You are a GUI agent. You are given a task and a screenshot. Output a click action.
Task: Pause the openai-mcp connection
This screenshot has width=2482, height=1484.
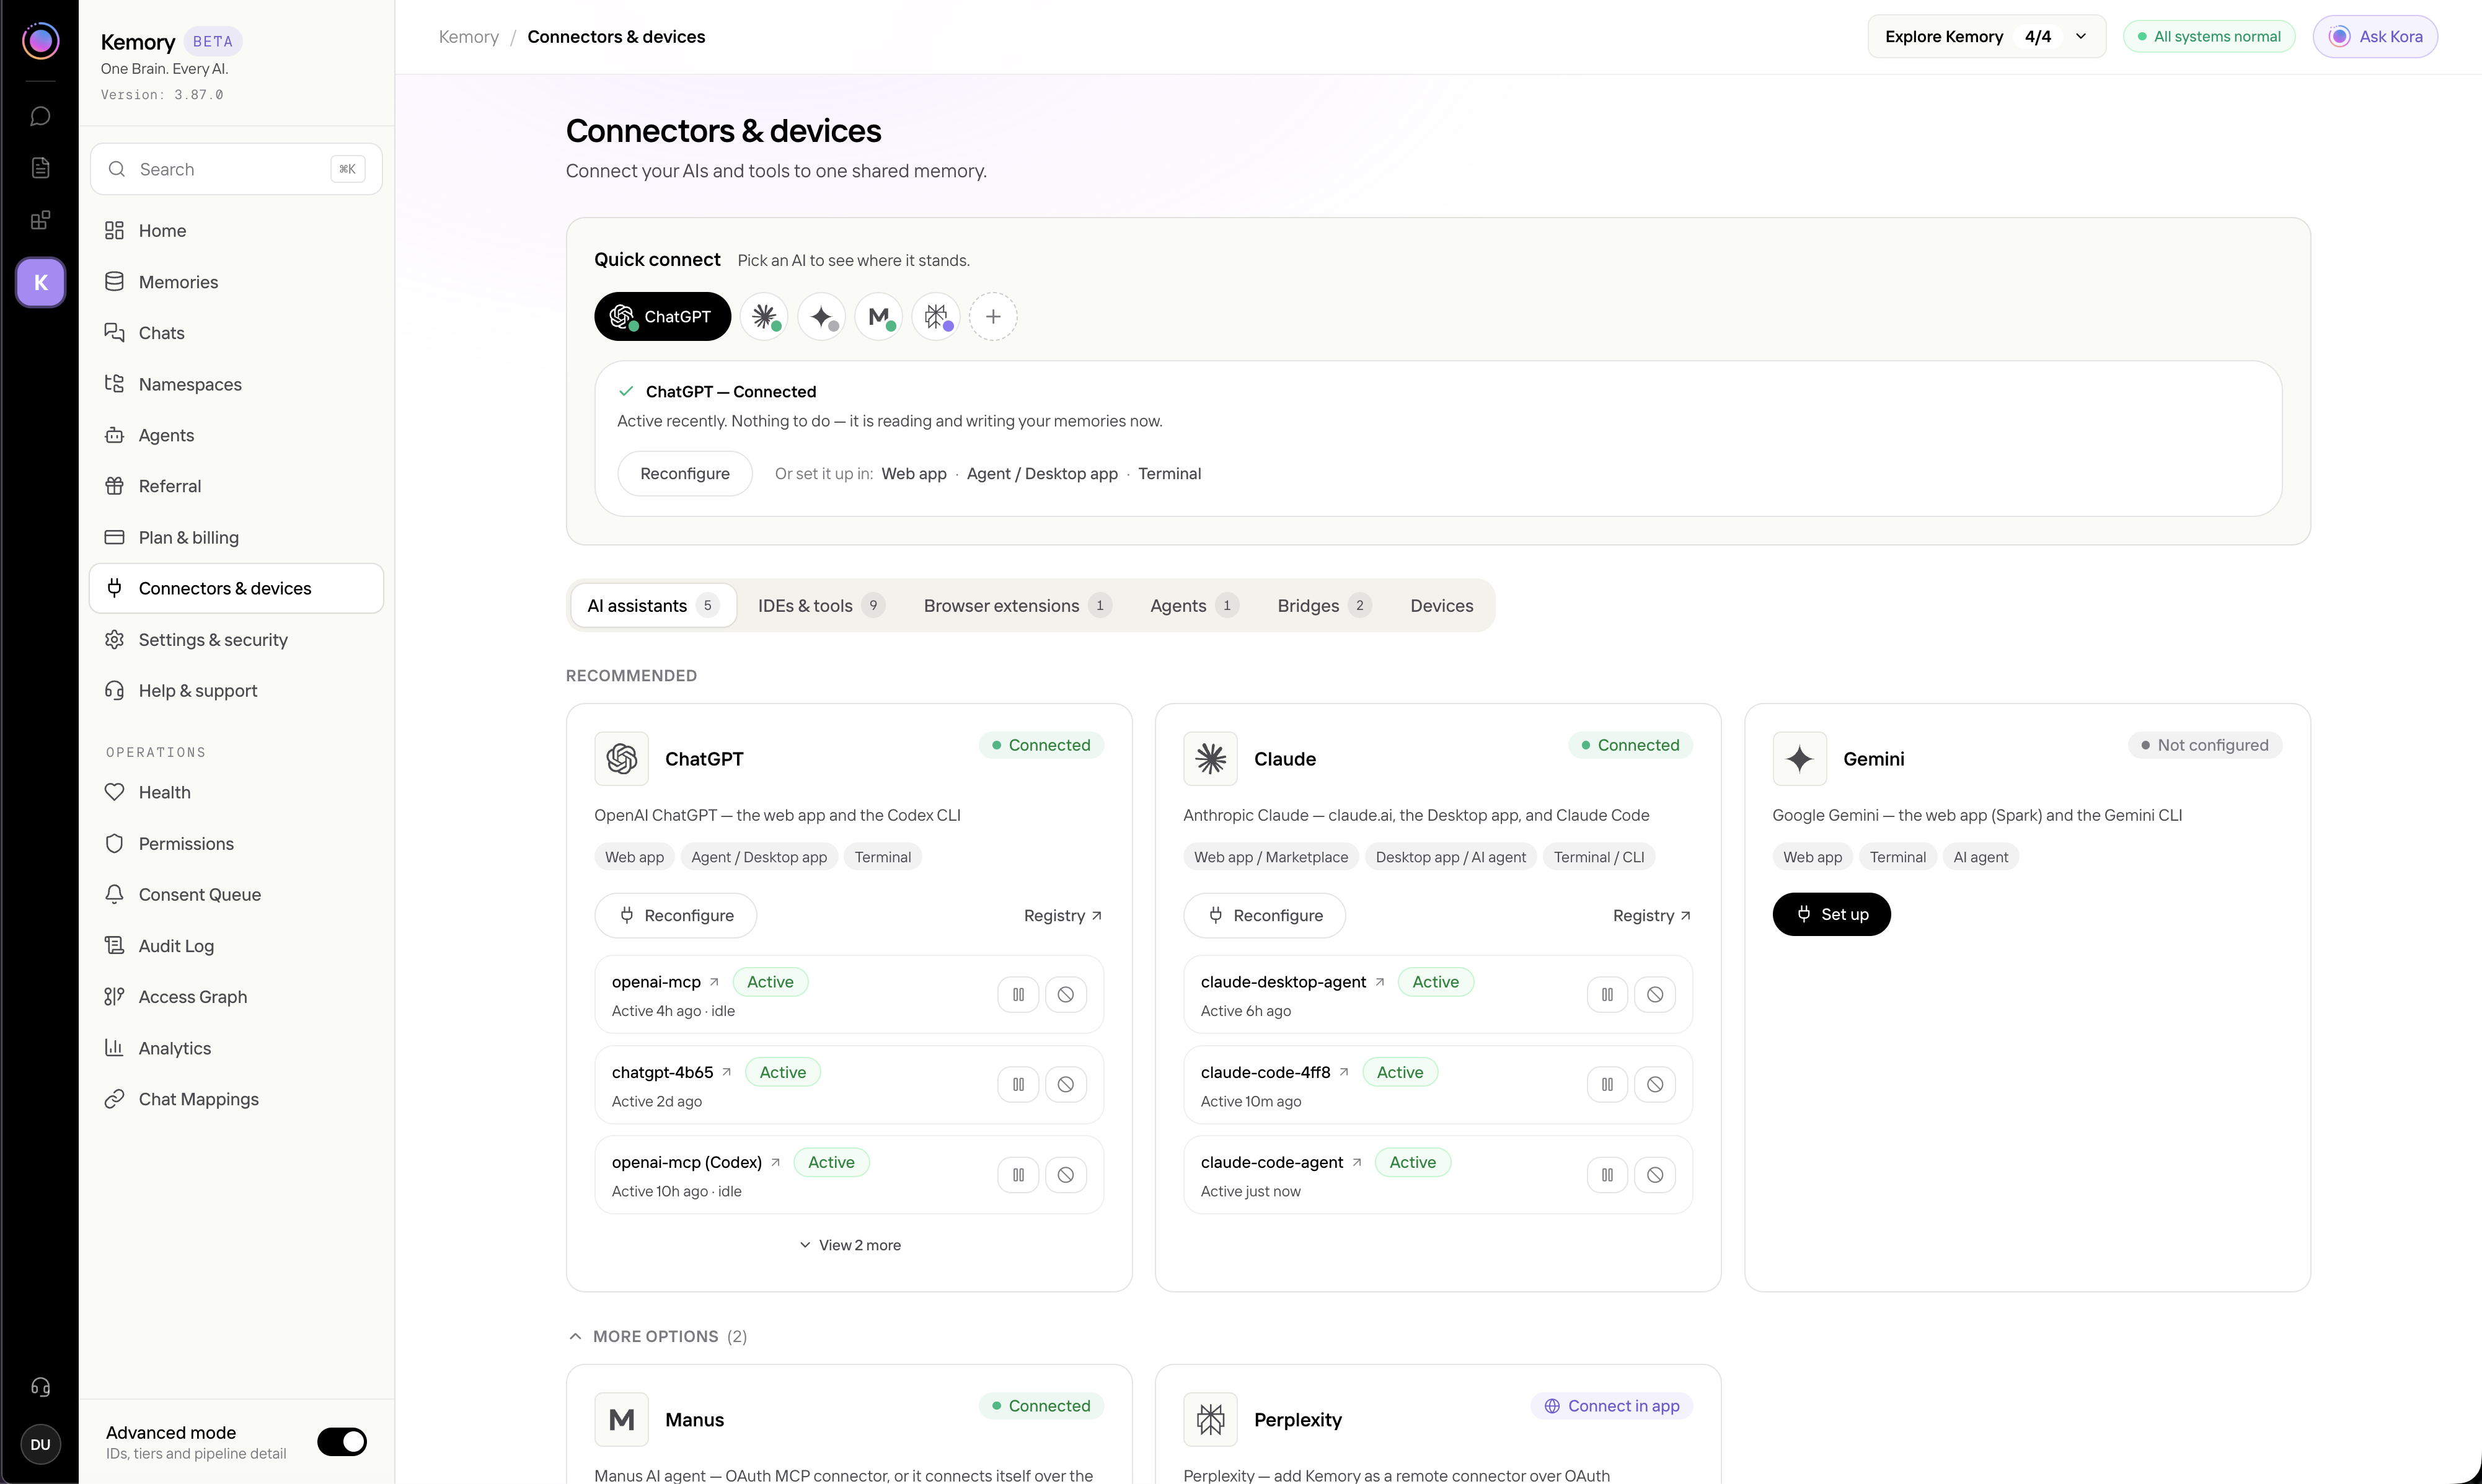coord(1018,995)
